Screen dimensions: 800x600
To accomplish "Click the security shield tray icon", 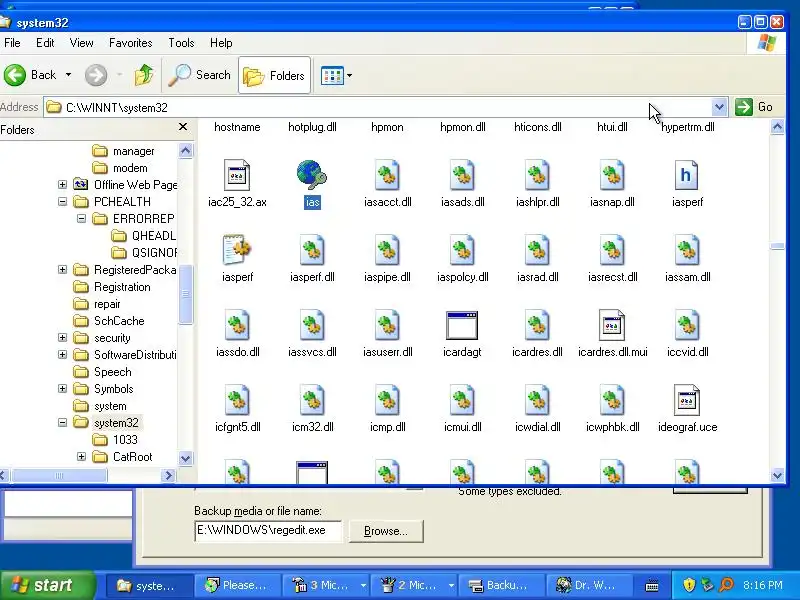I will [x=689, y=585].
